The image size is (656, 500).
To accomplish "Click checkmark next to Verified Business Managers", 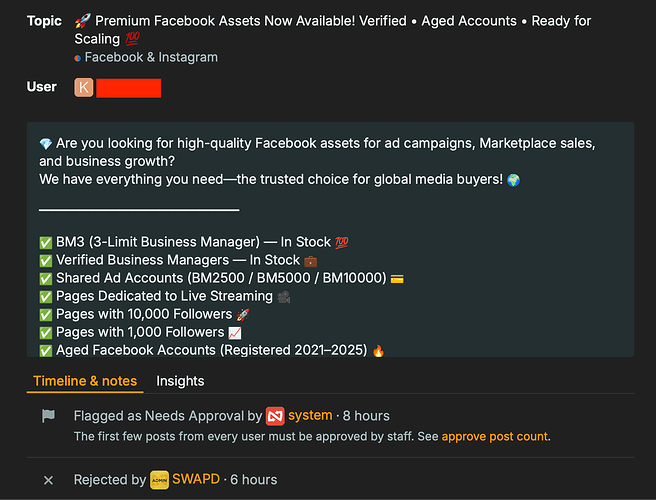I will pyautogui.click(x=46, y=261).
